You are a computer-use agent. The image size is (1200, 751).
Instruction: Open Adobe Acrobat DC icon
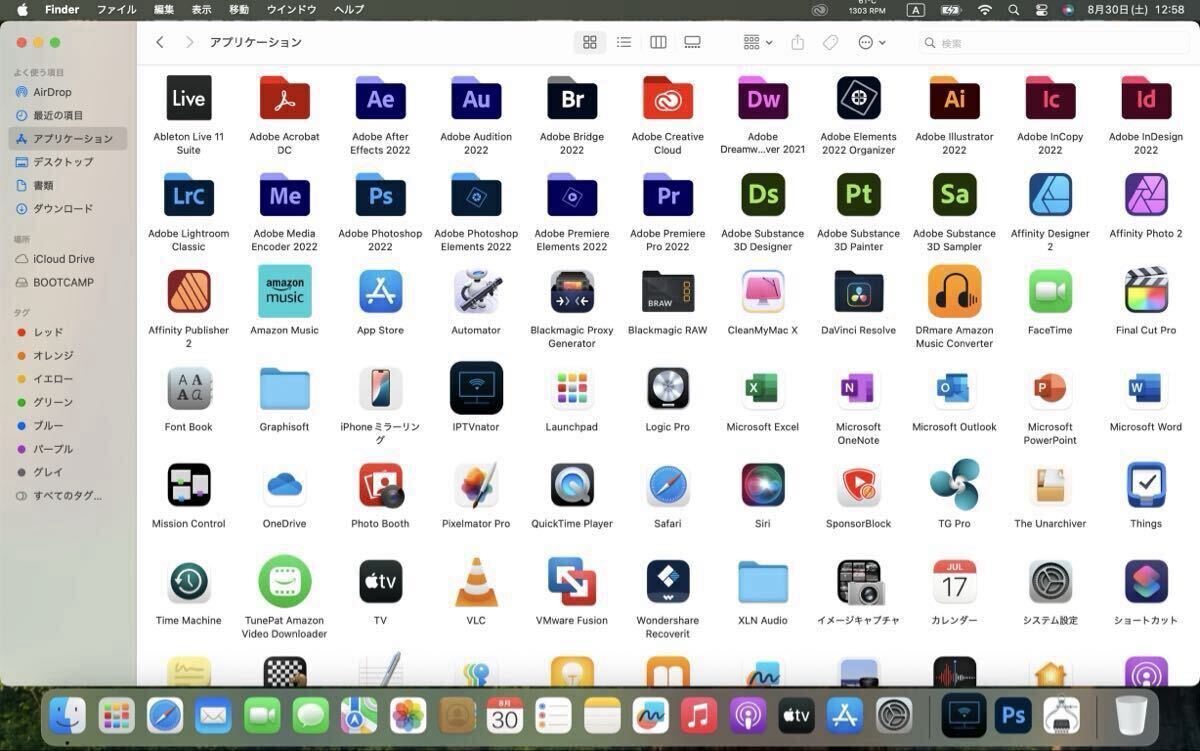[x=284, y=98]
